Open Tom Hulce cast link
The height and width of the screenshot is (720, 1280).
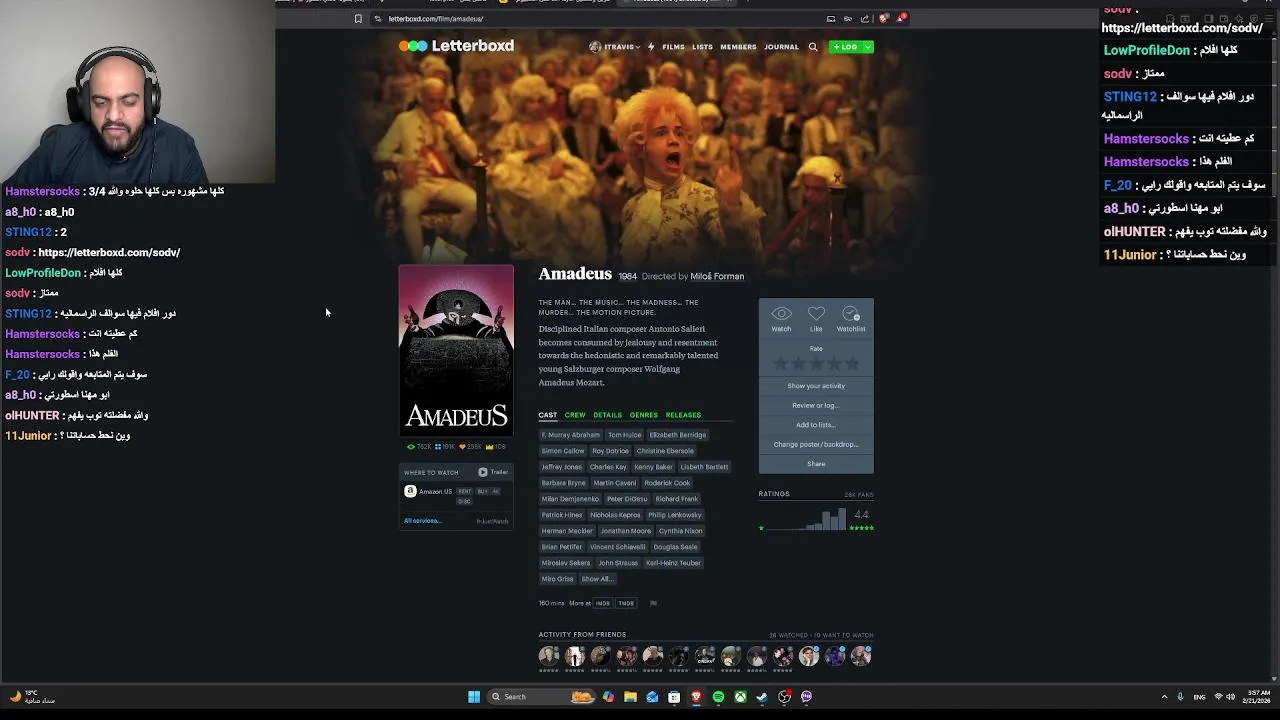click(x=624, y=435)
